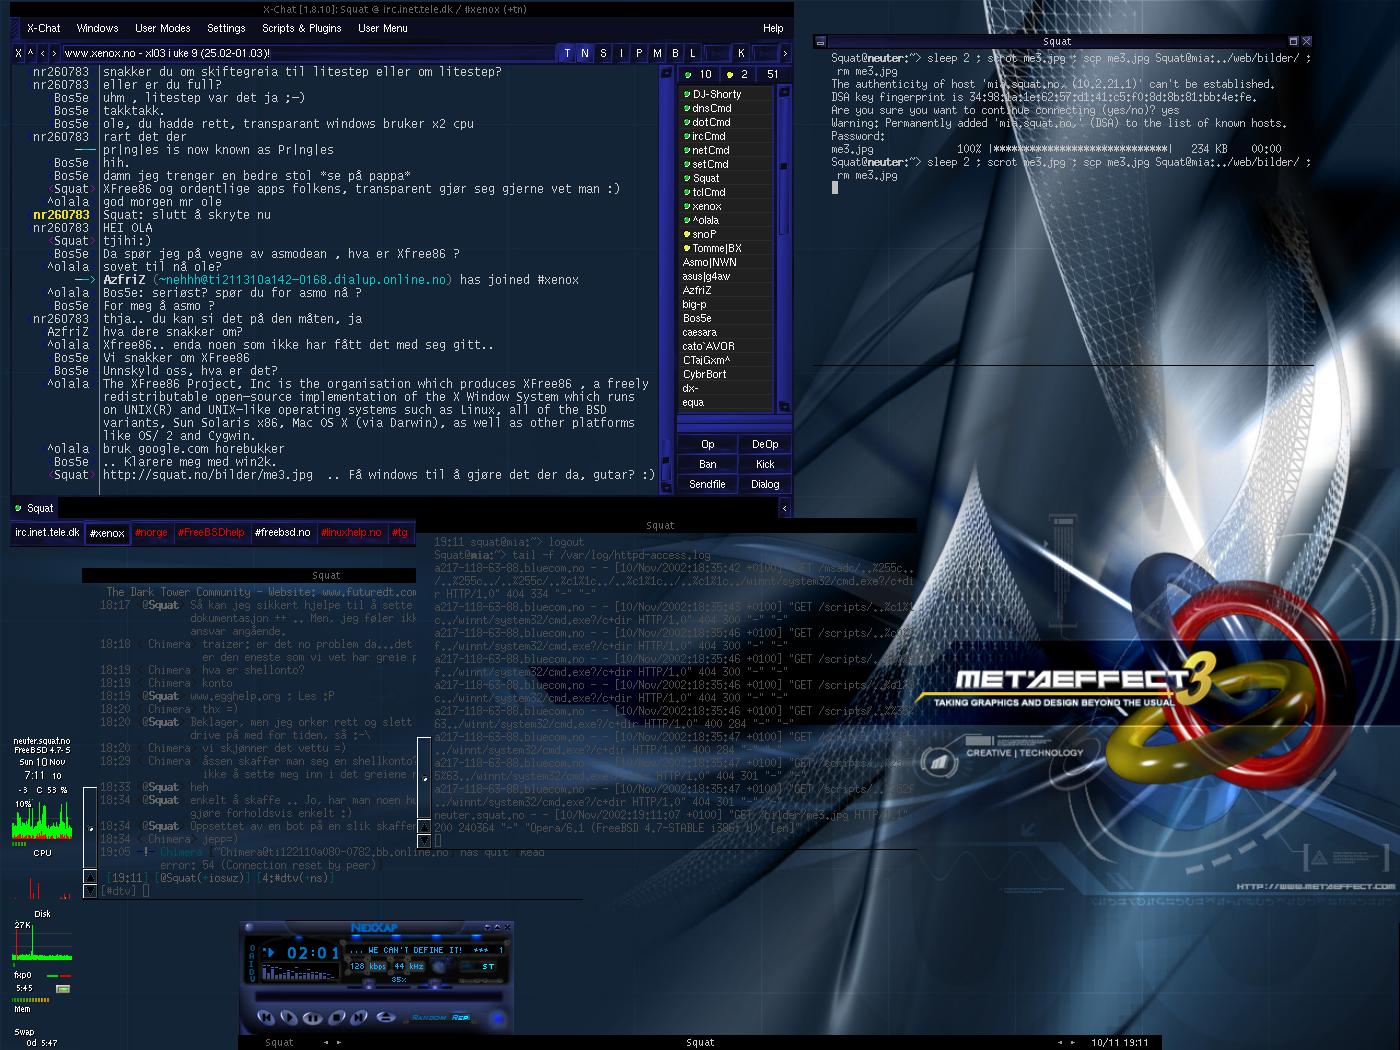Click the < move-tab-left arrow by topic bar

coord(42,53)
